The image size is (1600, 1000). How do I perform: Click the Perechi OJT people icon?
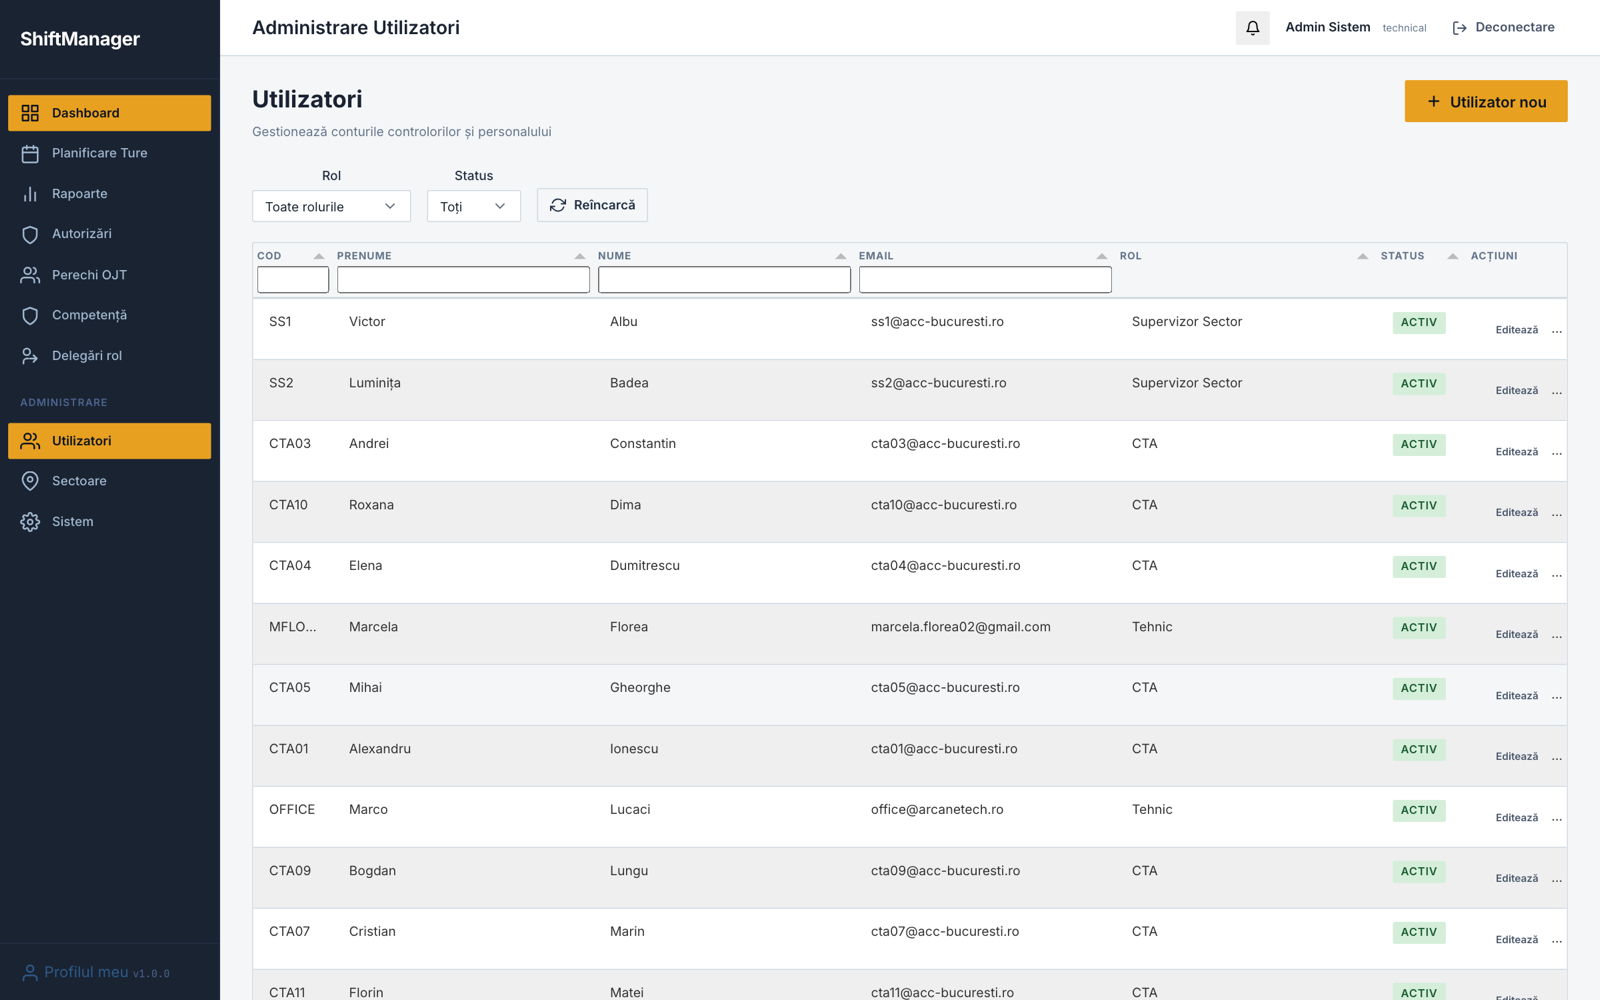click(30, 275)
